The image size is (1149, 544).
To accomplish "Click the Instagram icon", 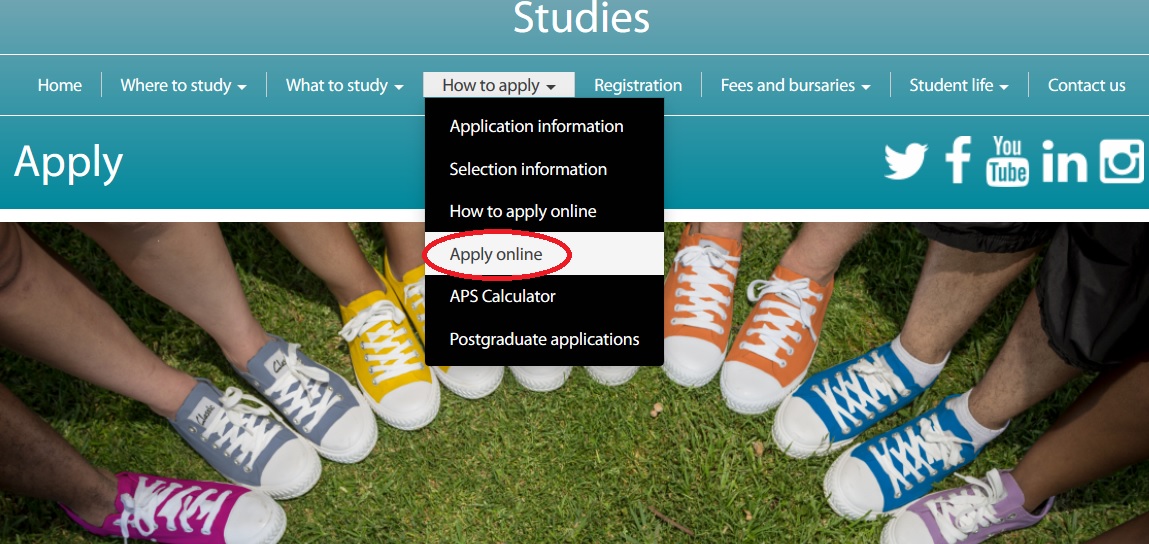I will coord(1122,162).
